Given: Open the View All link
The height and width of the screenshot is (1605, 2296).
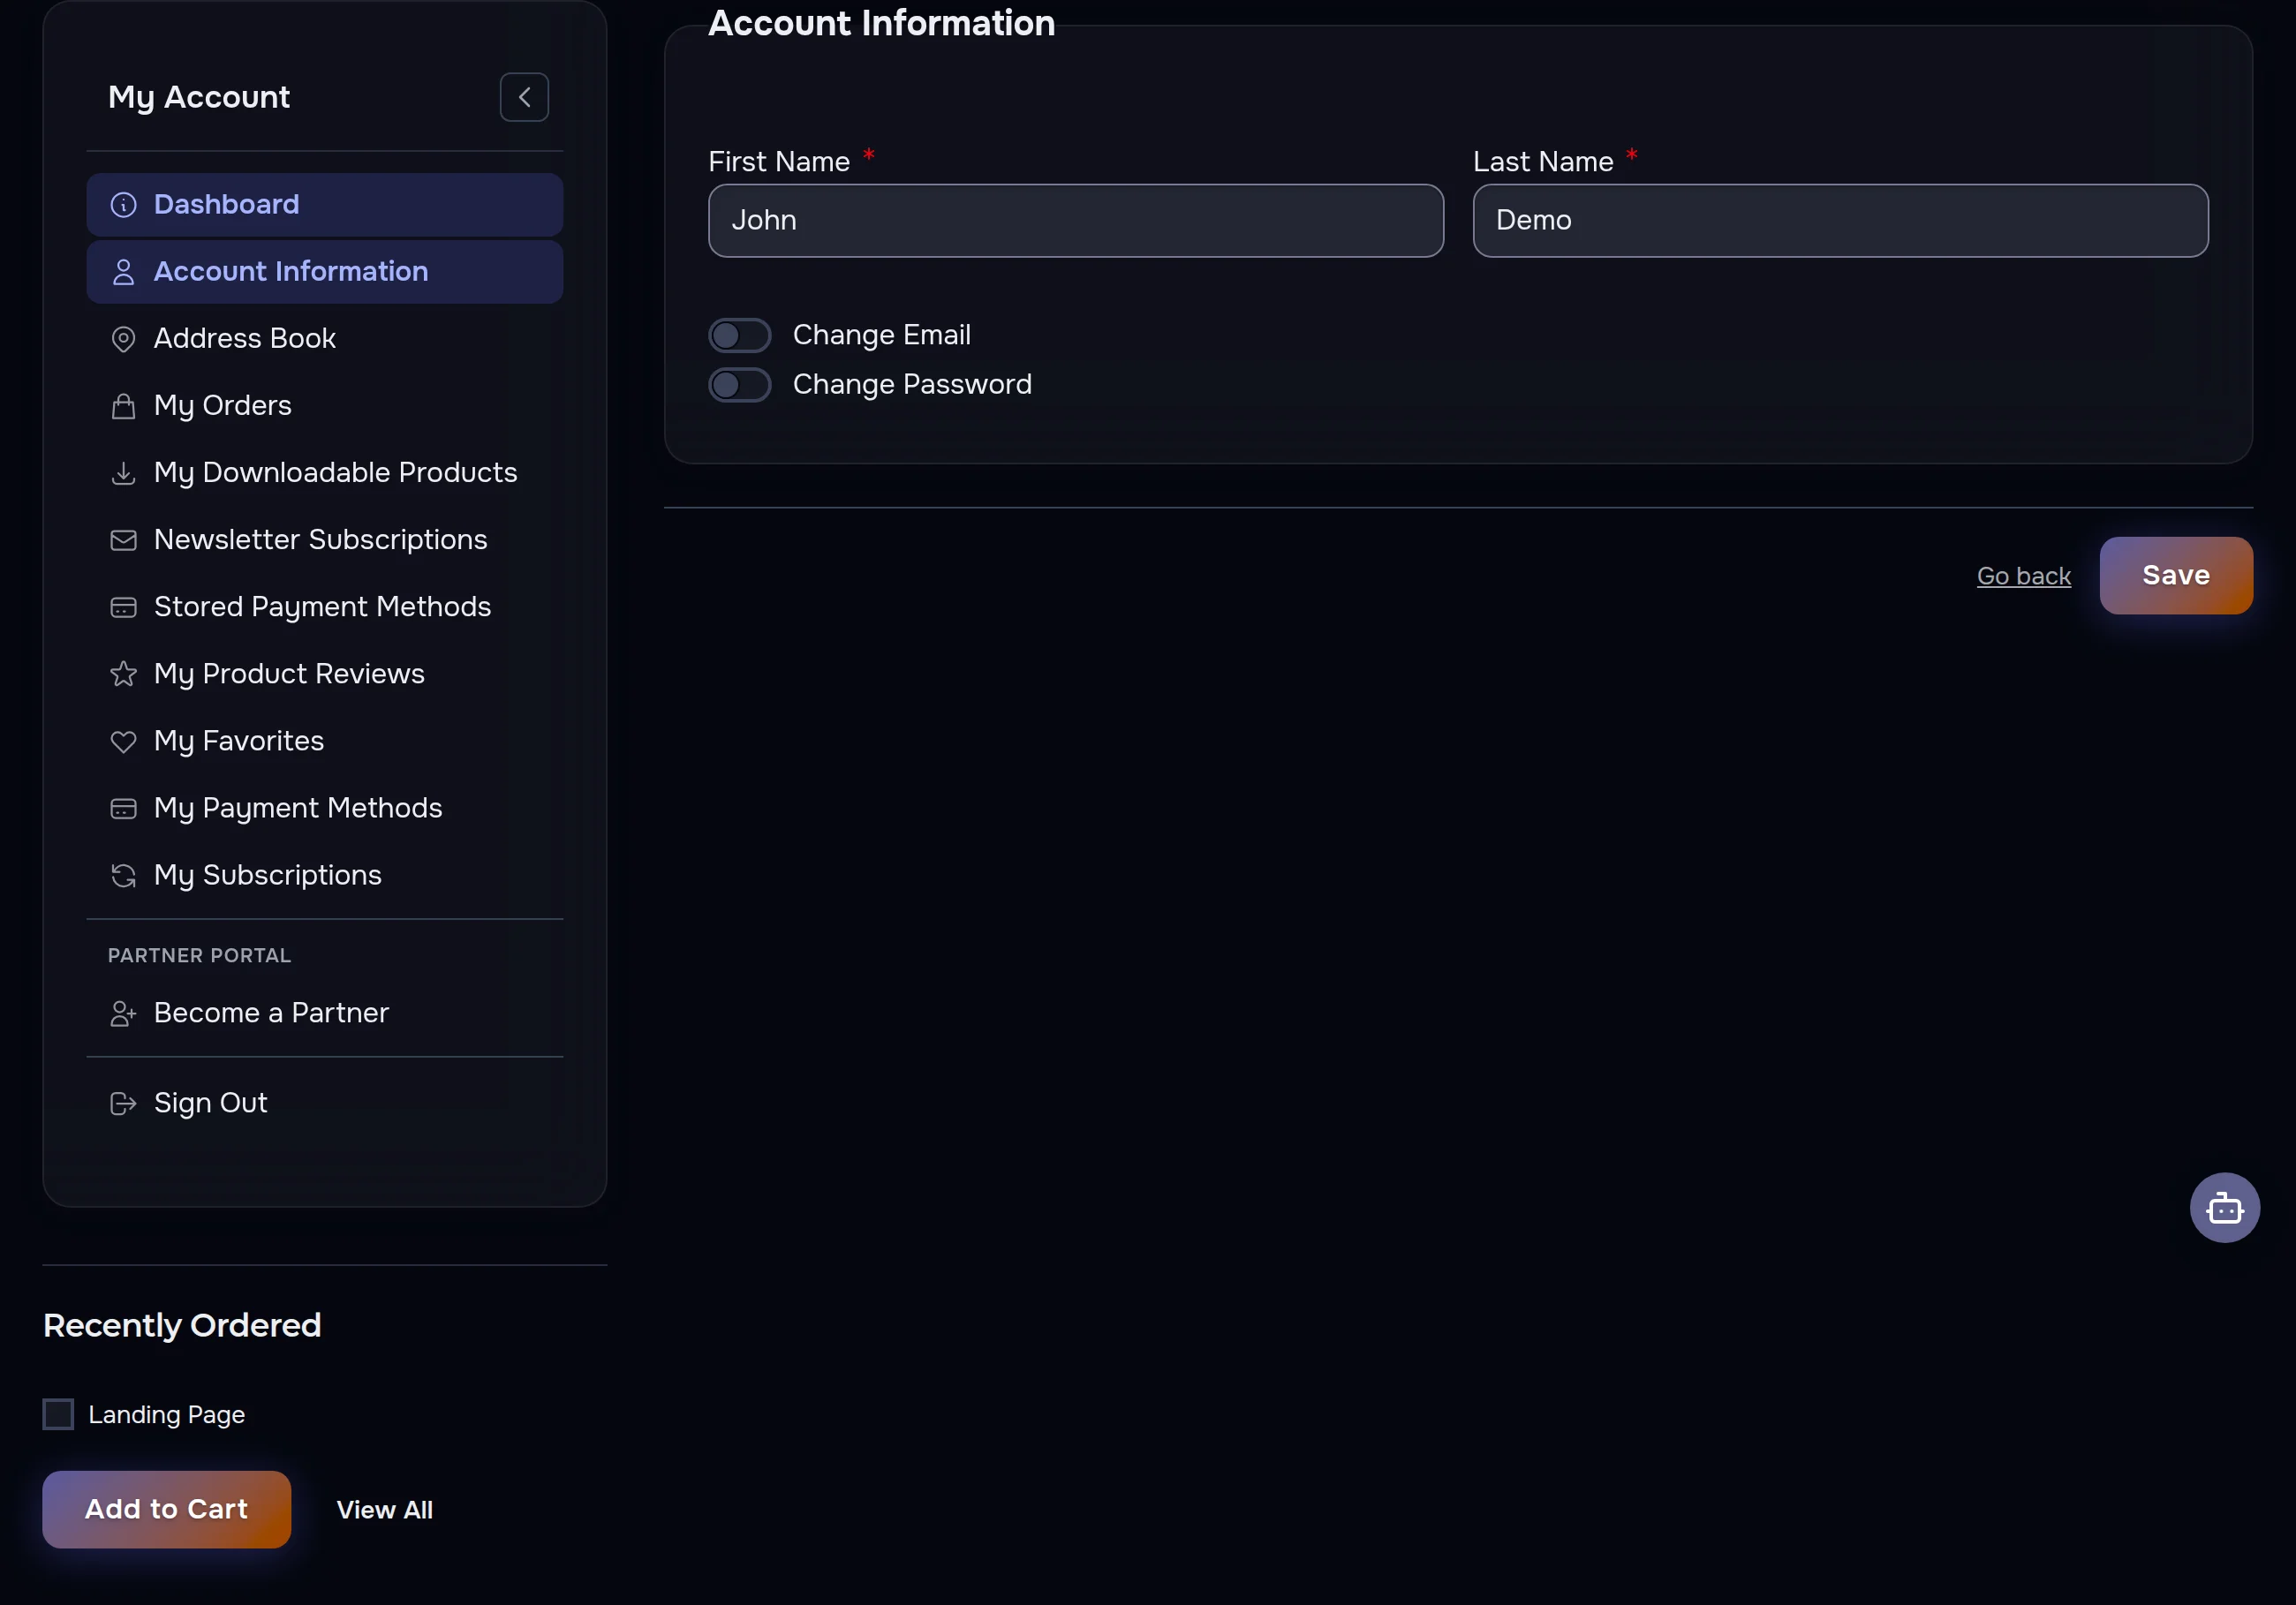Looking at the screenshot, I should click(x=384, y=1510).
